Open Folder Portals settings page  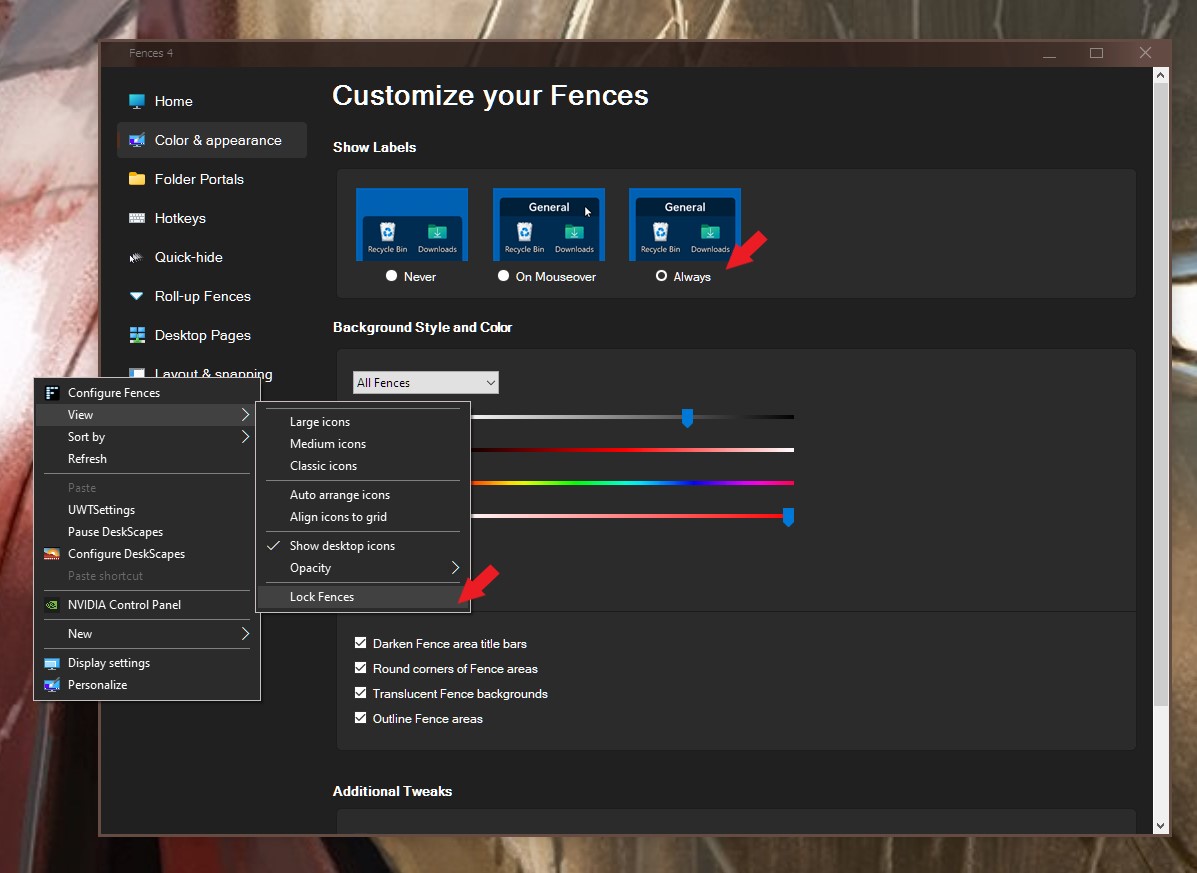[211, 179]
